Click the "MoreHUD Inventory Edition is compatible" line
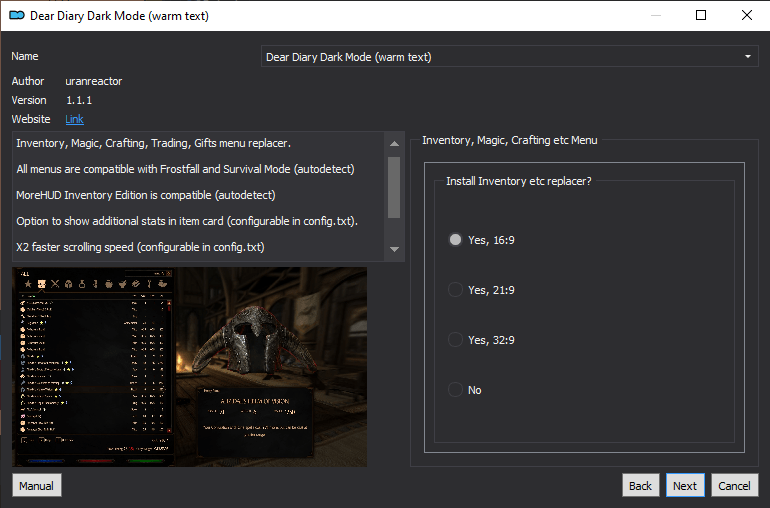This screenshot has height=508, width=770. point(146,195)
